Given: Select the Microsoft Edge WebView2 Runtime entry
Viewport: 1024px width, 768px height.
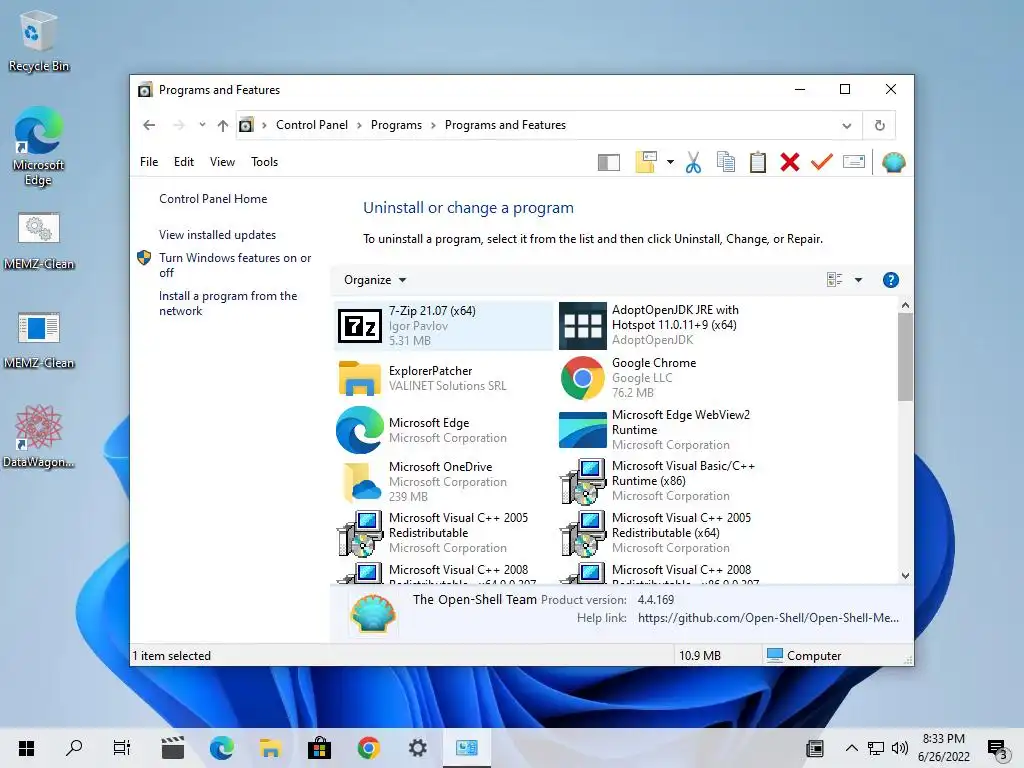Looking at the screenshot, I should pyautogui.click(x=665, y=430).
